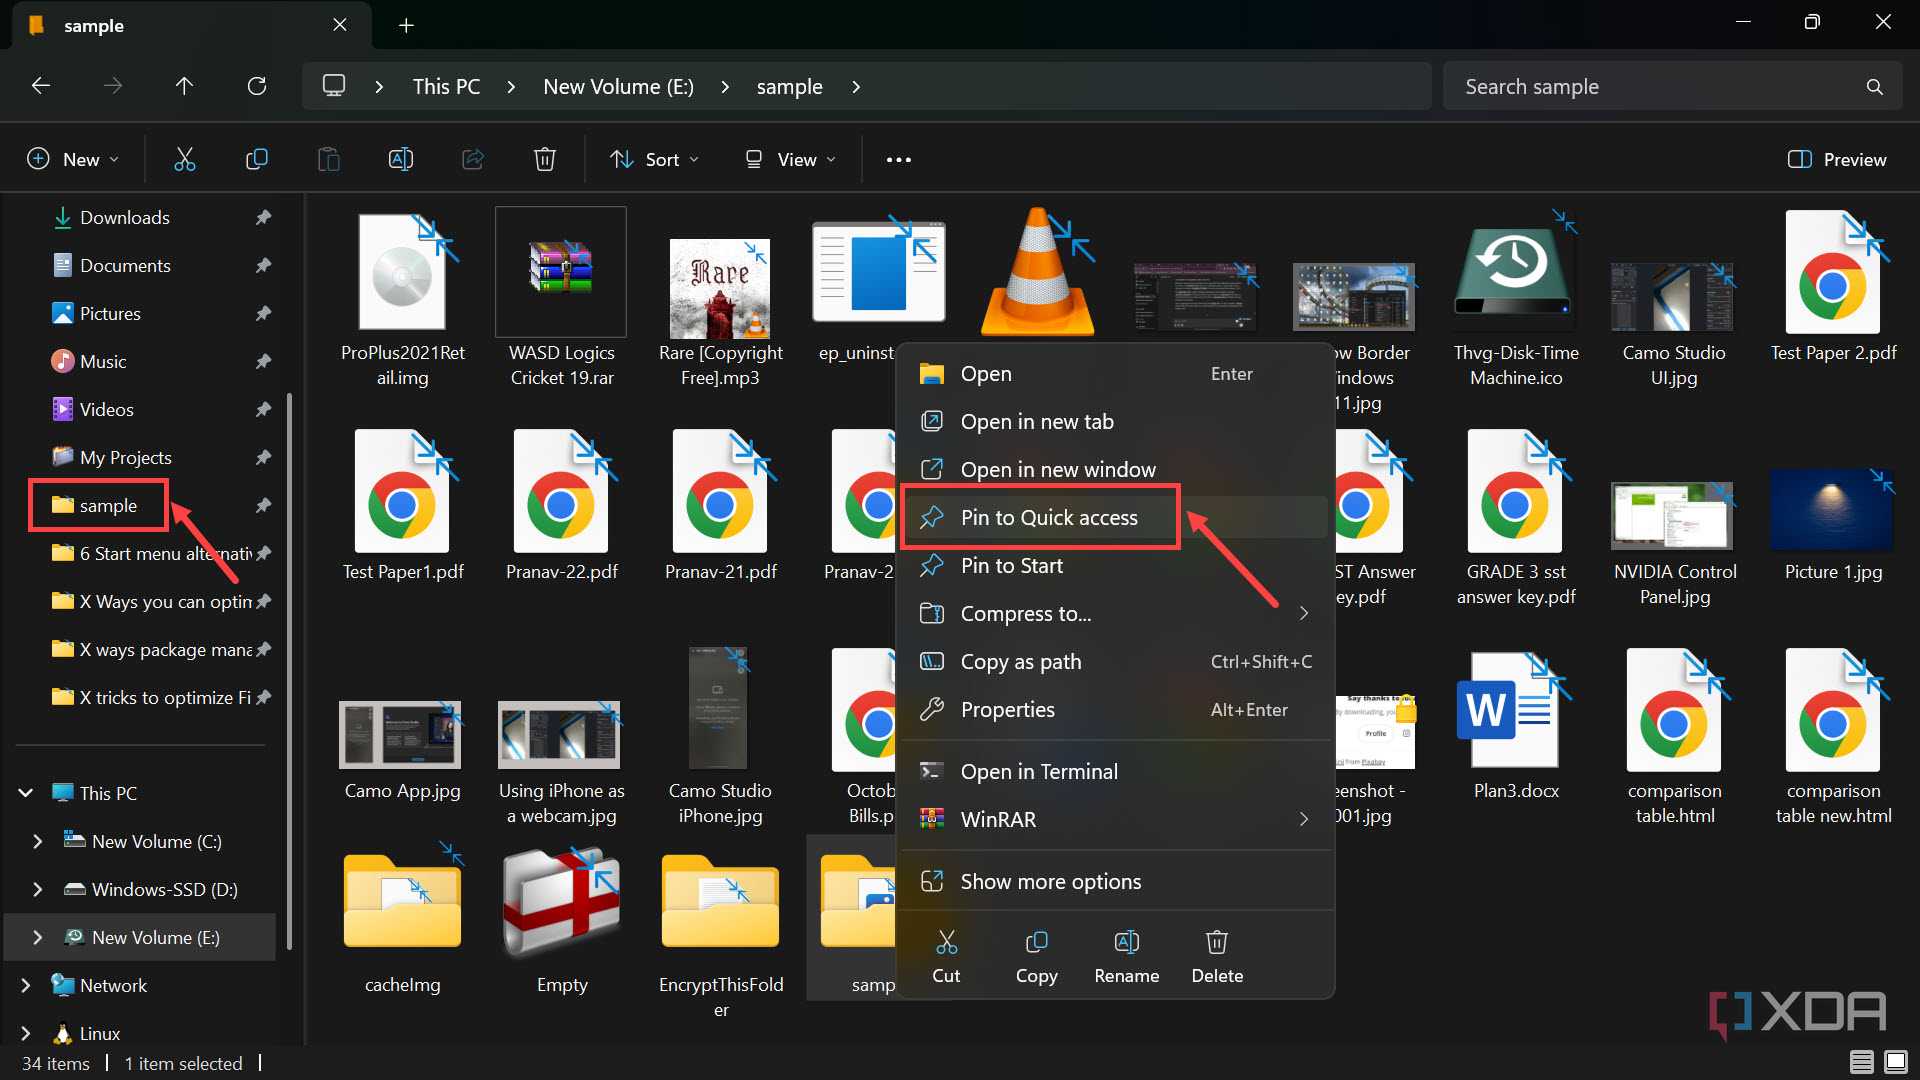Unpin My Projects using its pin icon
Viewport: 1920px width, 1080px height.
[x=263, y=457]
